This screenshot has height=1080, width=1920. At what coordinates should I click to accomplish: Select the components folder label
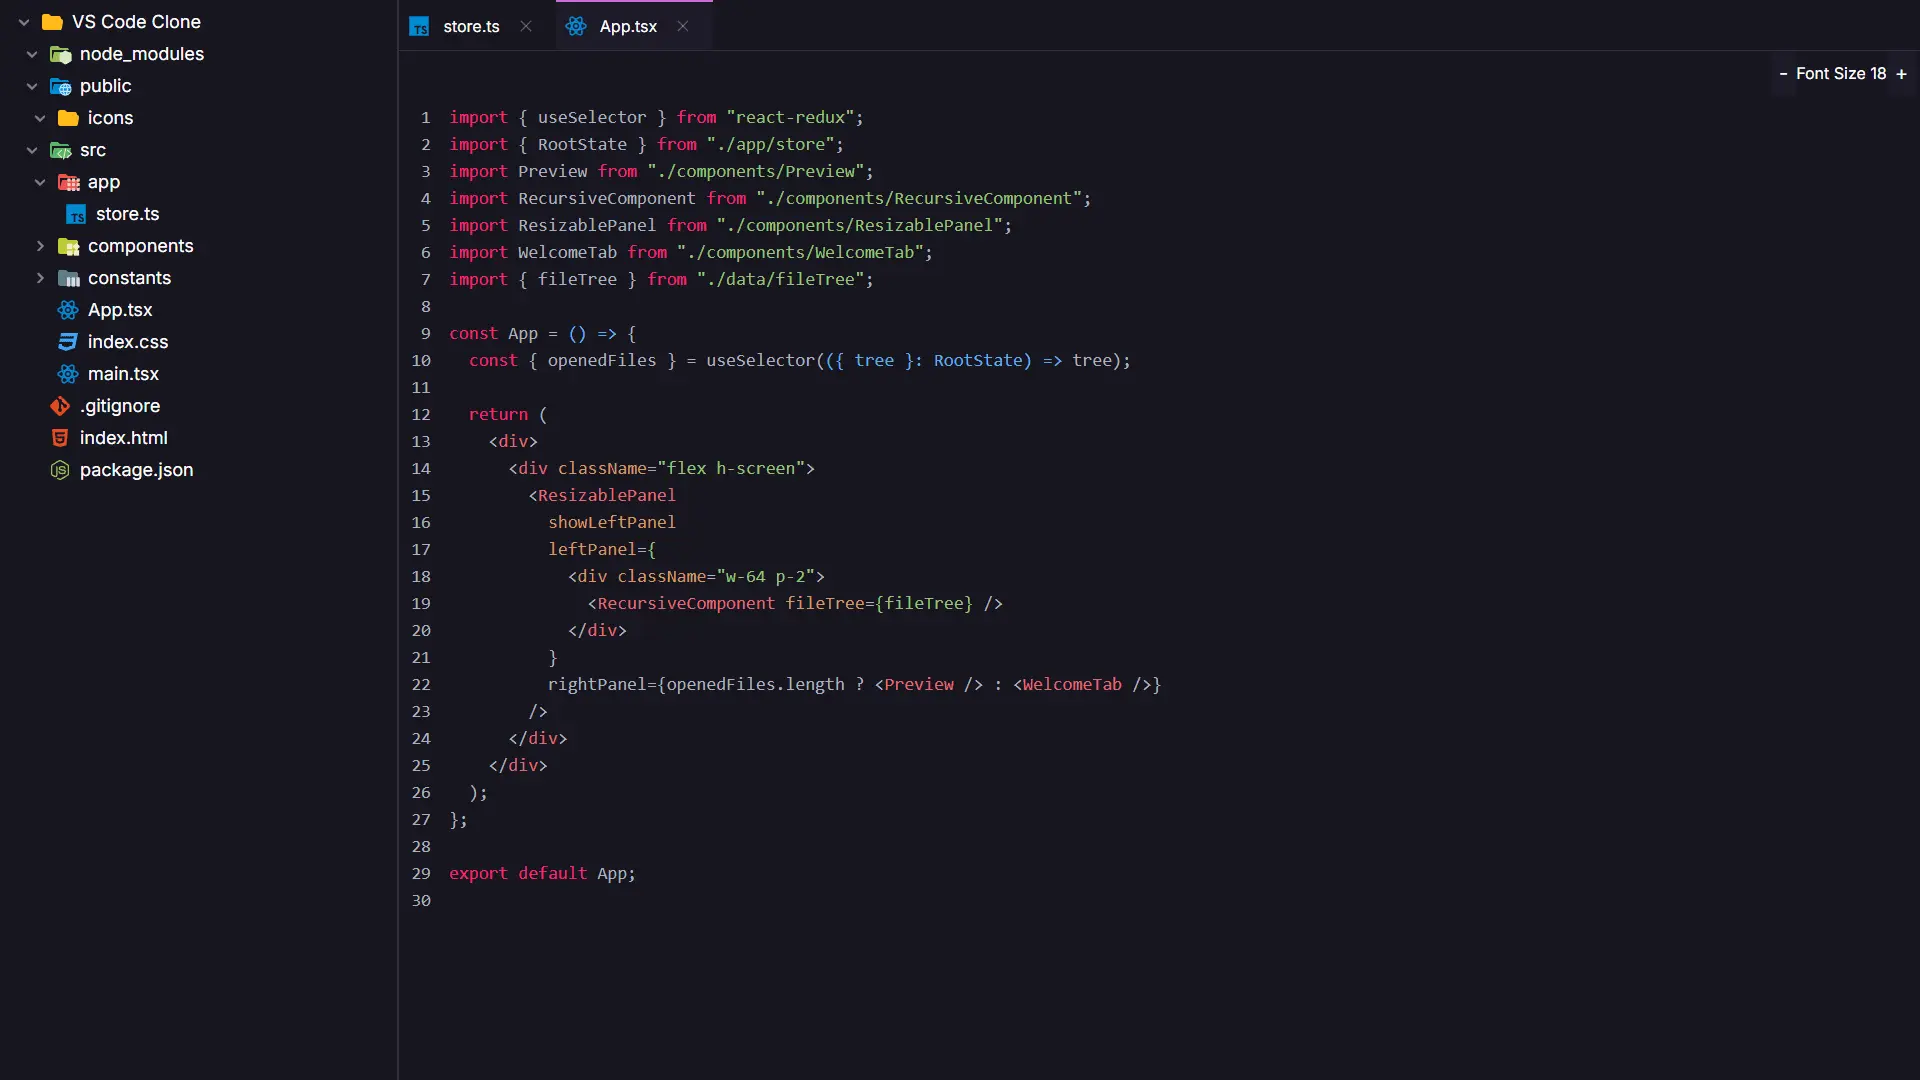click(x=141, y=246)
